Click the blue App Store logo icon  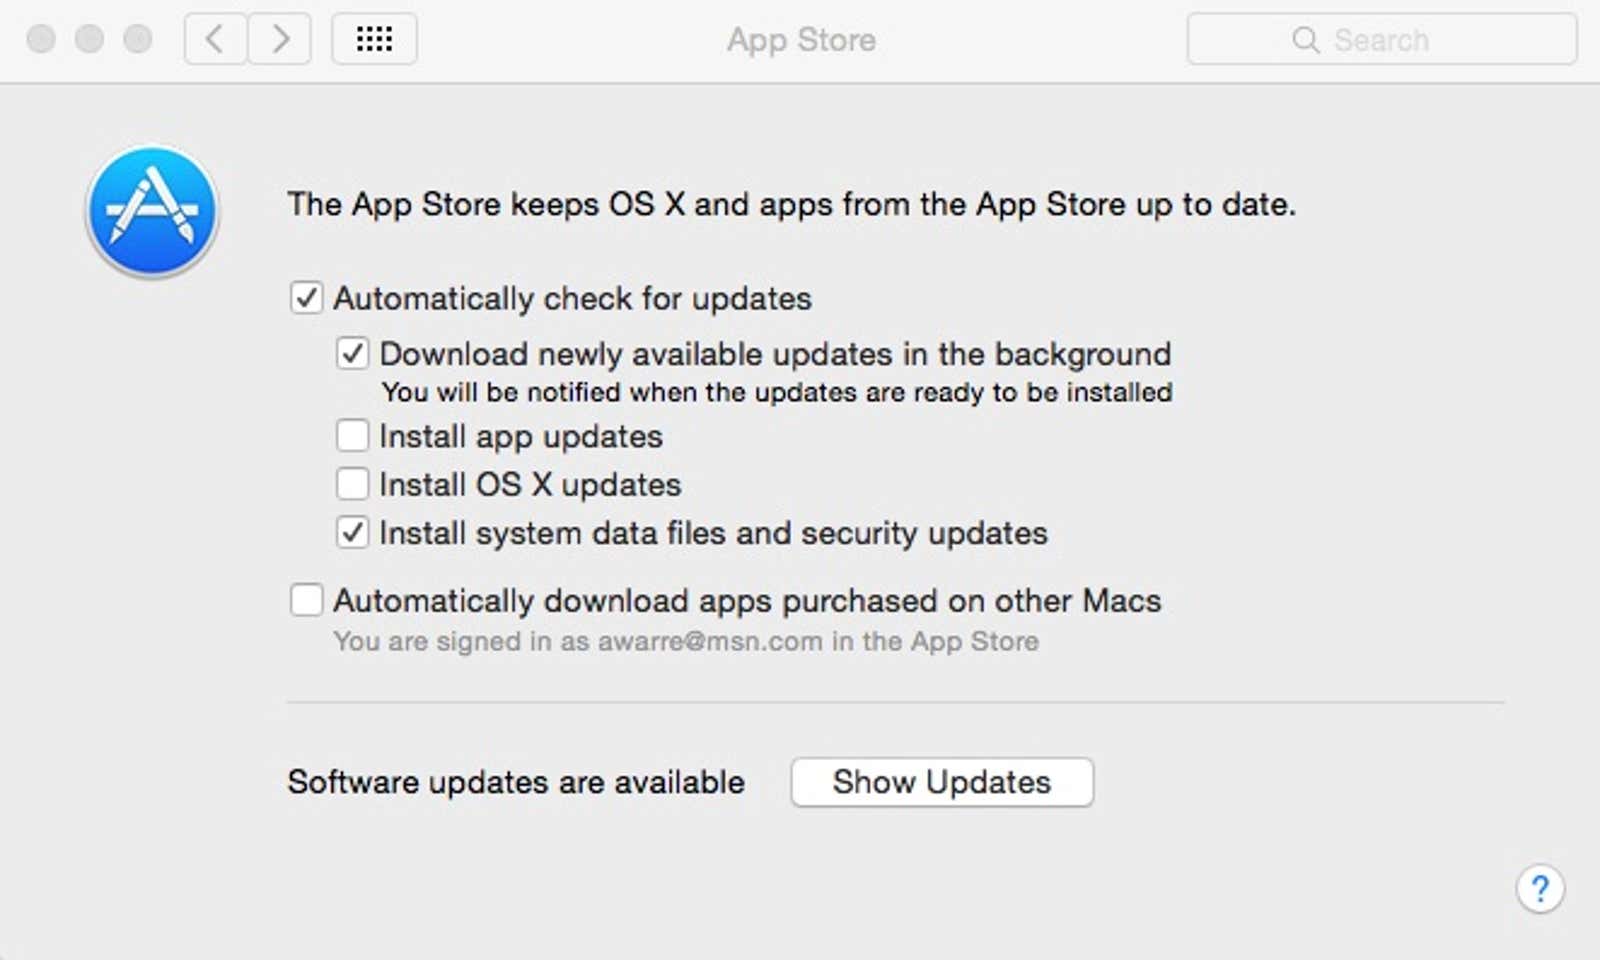(152, 211)
